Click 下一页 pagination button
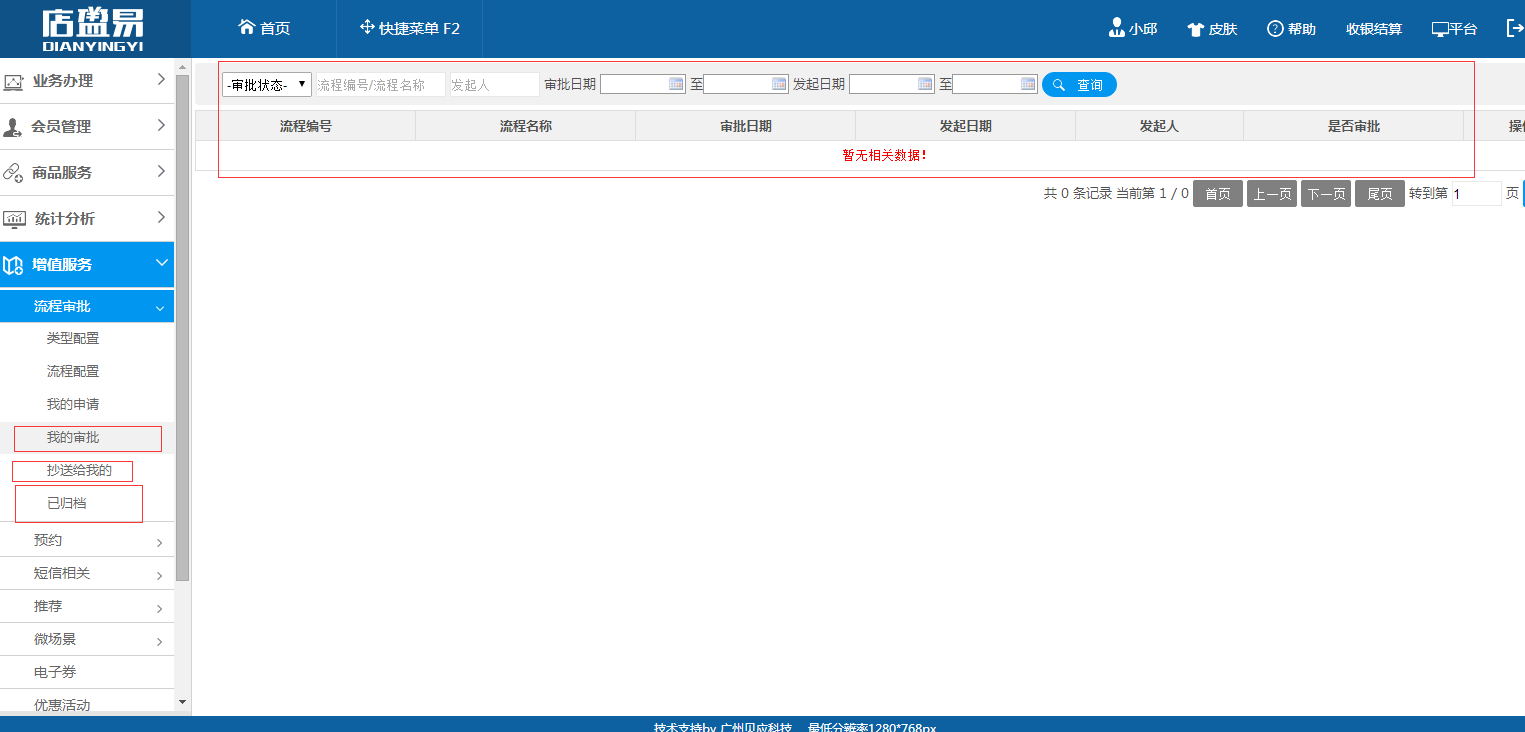Image resolution: width=1525 pixels, height=732 pixels. click(1326, 194)
